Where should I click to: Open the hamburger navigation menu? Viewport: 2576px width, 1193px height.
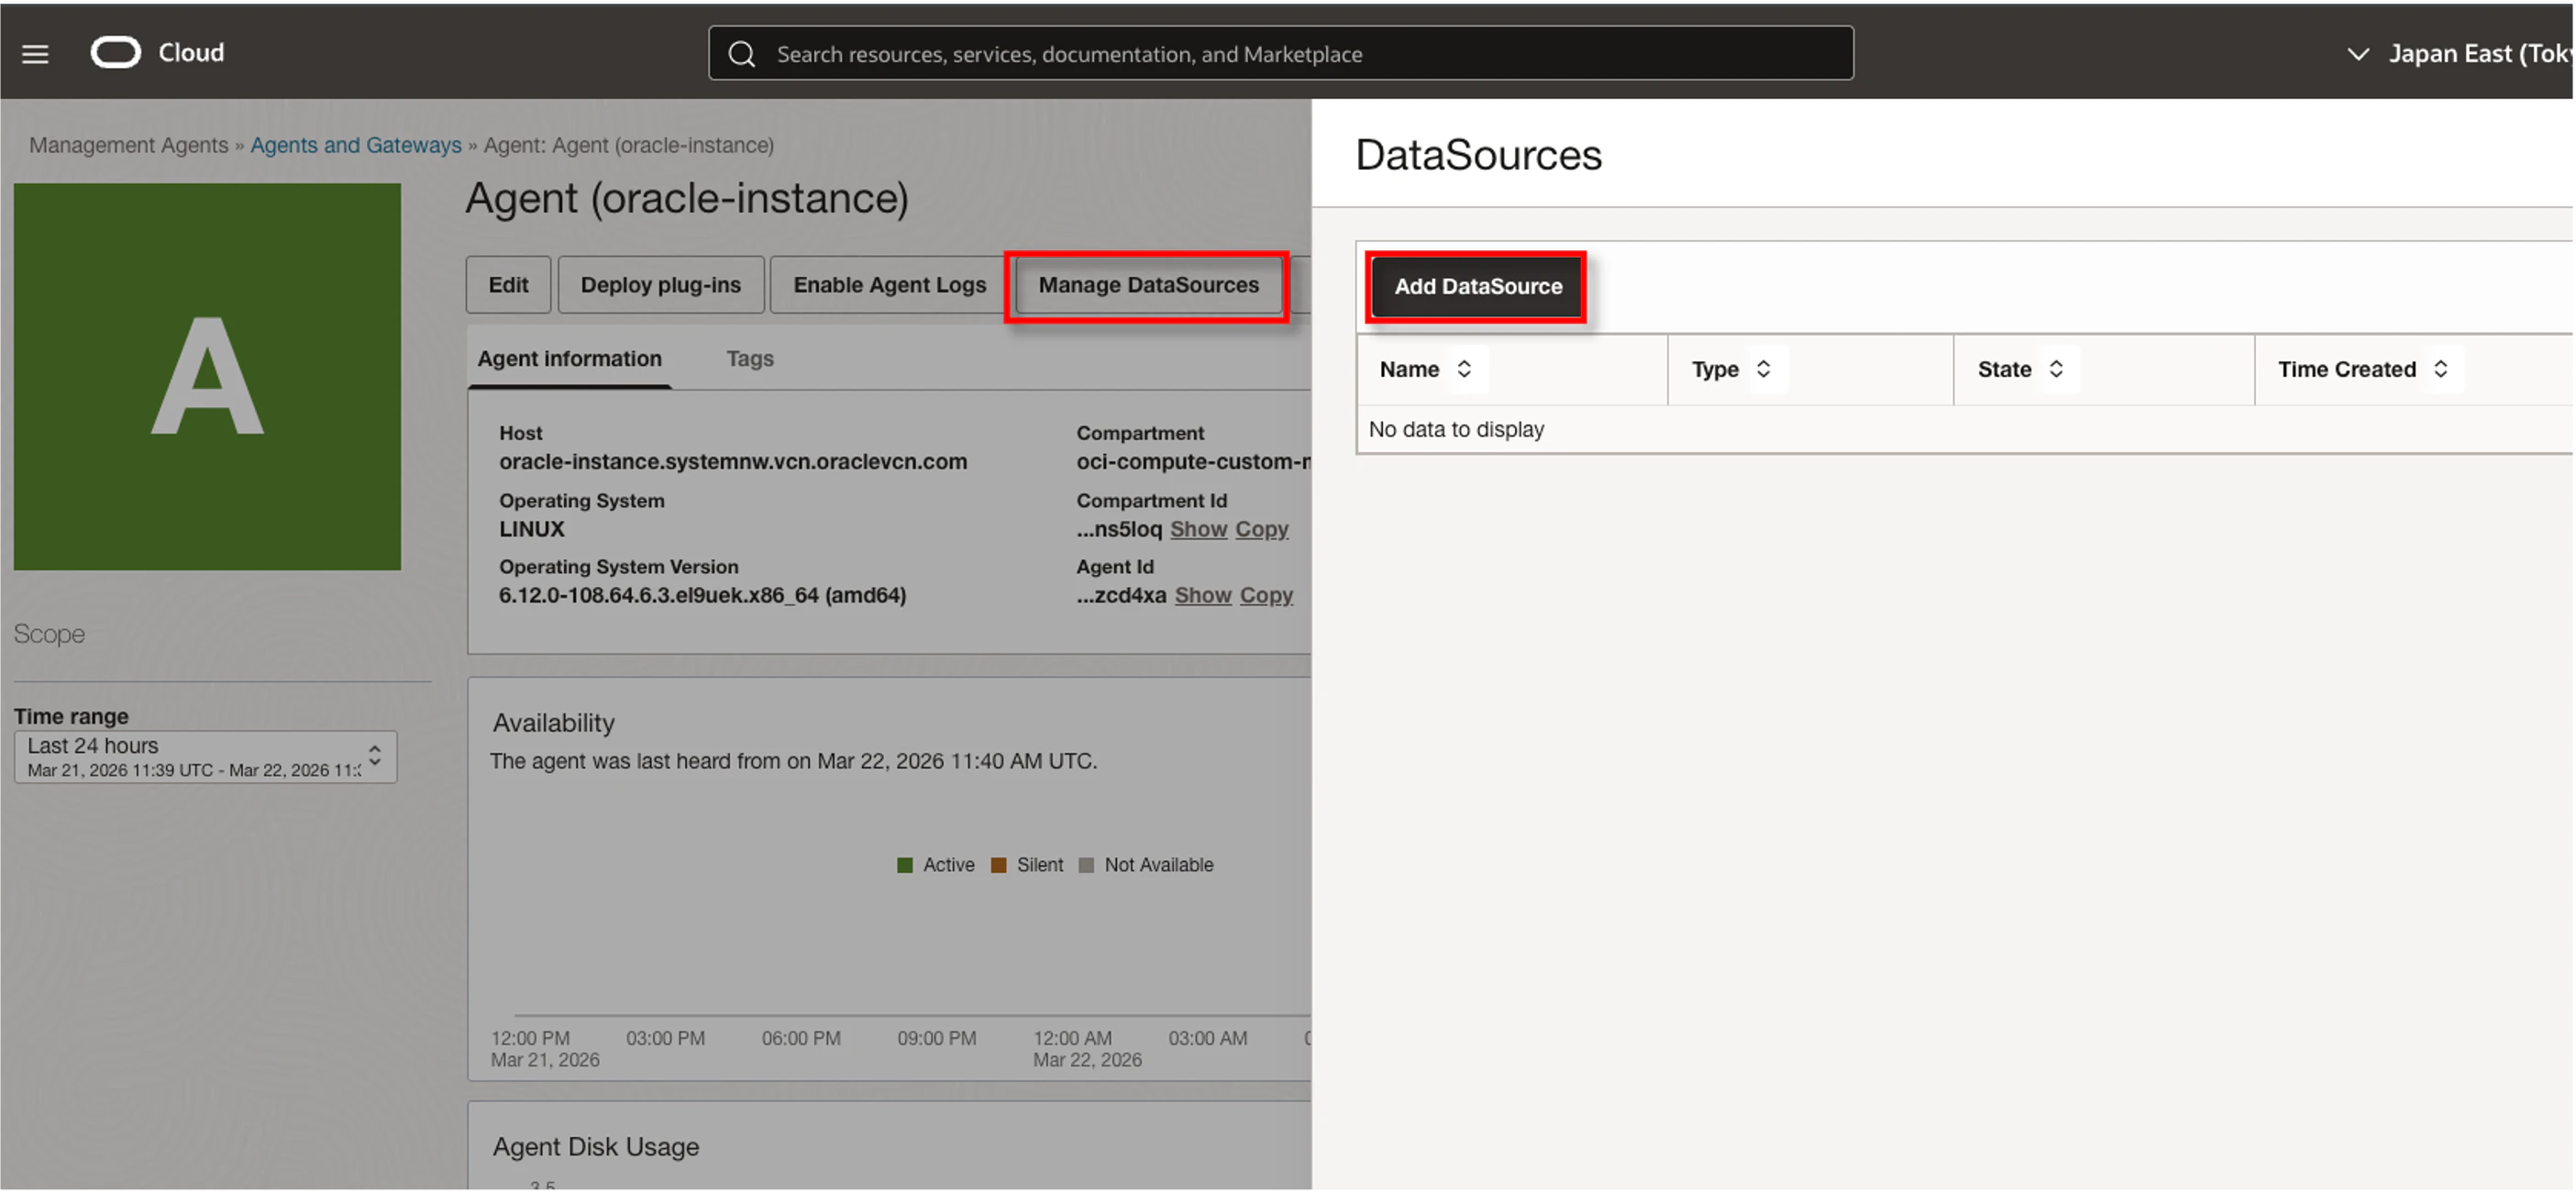35,54
